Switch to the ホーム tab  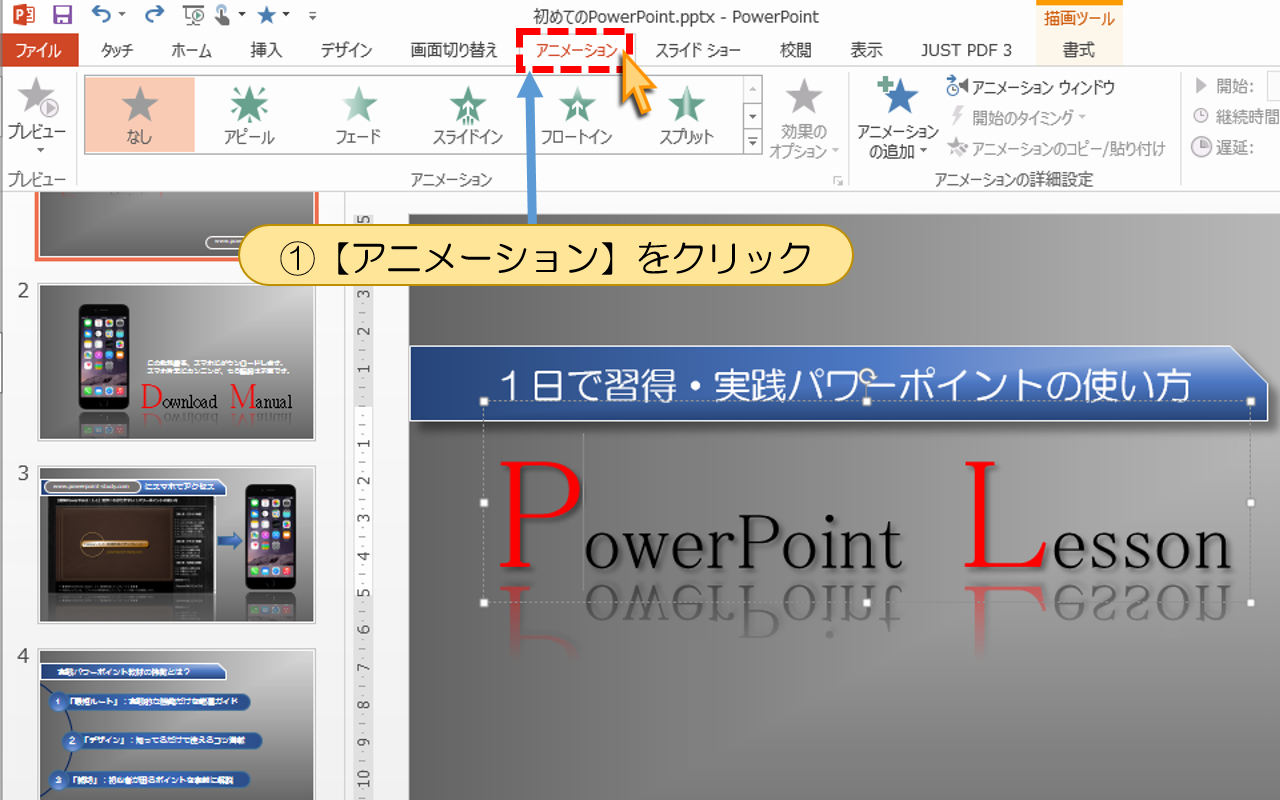pyautogui.click(x=191, y=50)
